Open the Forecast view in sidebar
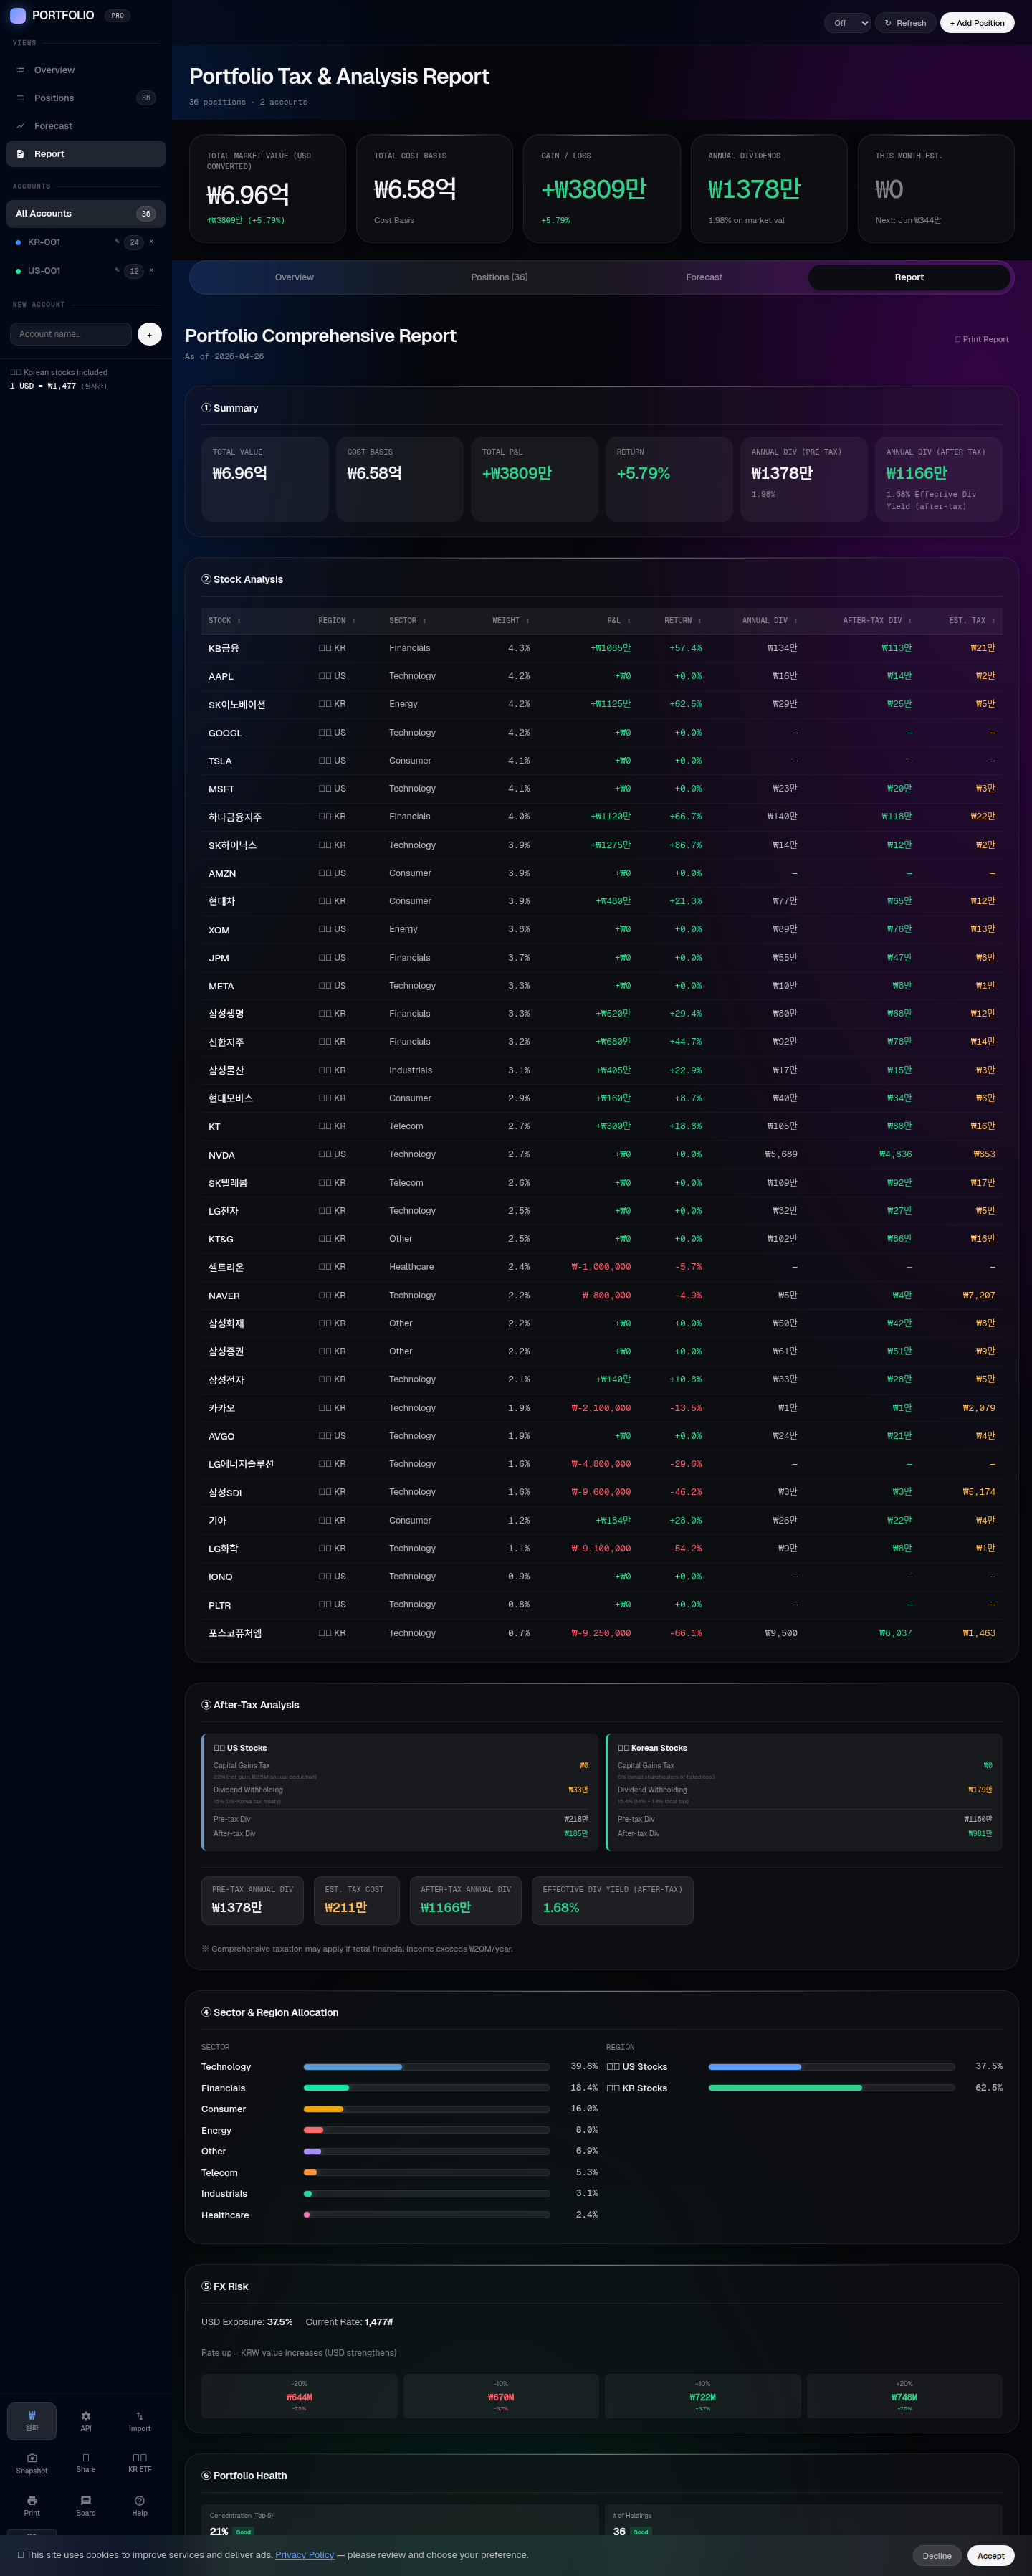The width and height of the screenshot is (1032, 2576). [86, 126]
